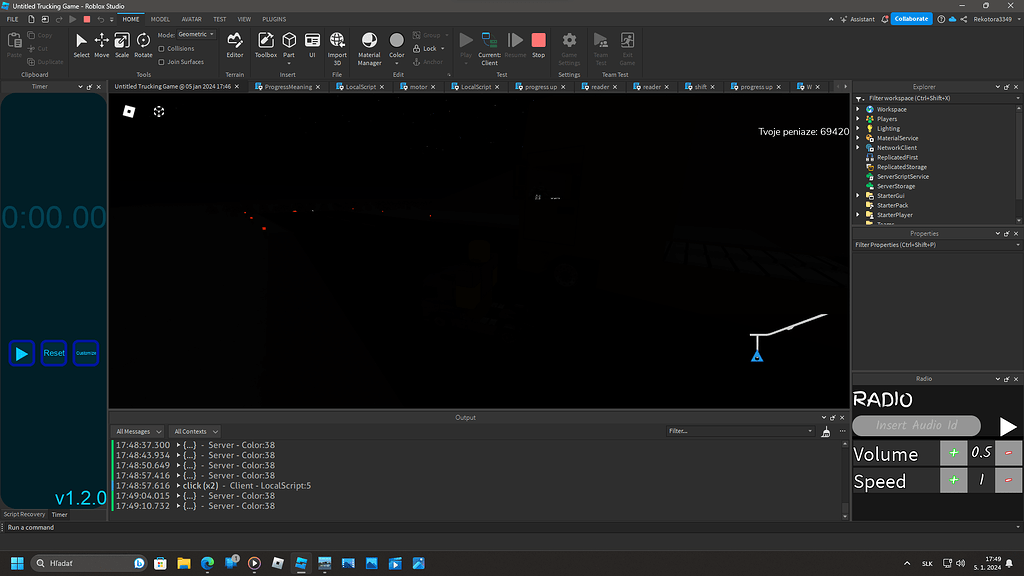The image size is (1024, 576).
Task: Open Microsoft Edge from taskbar
Action: 207,563
